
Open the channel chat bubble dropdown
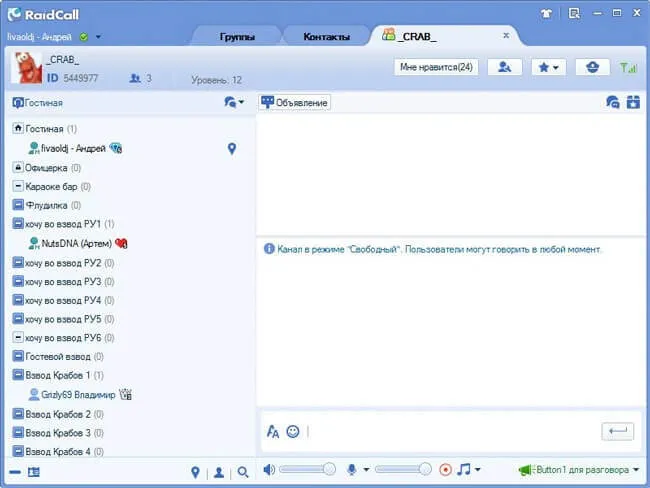click(x=234, y=102)
